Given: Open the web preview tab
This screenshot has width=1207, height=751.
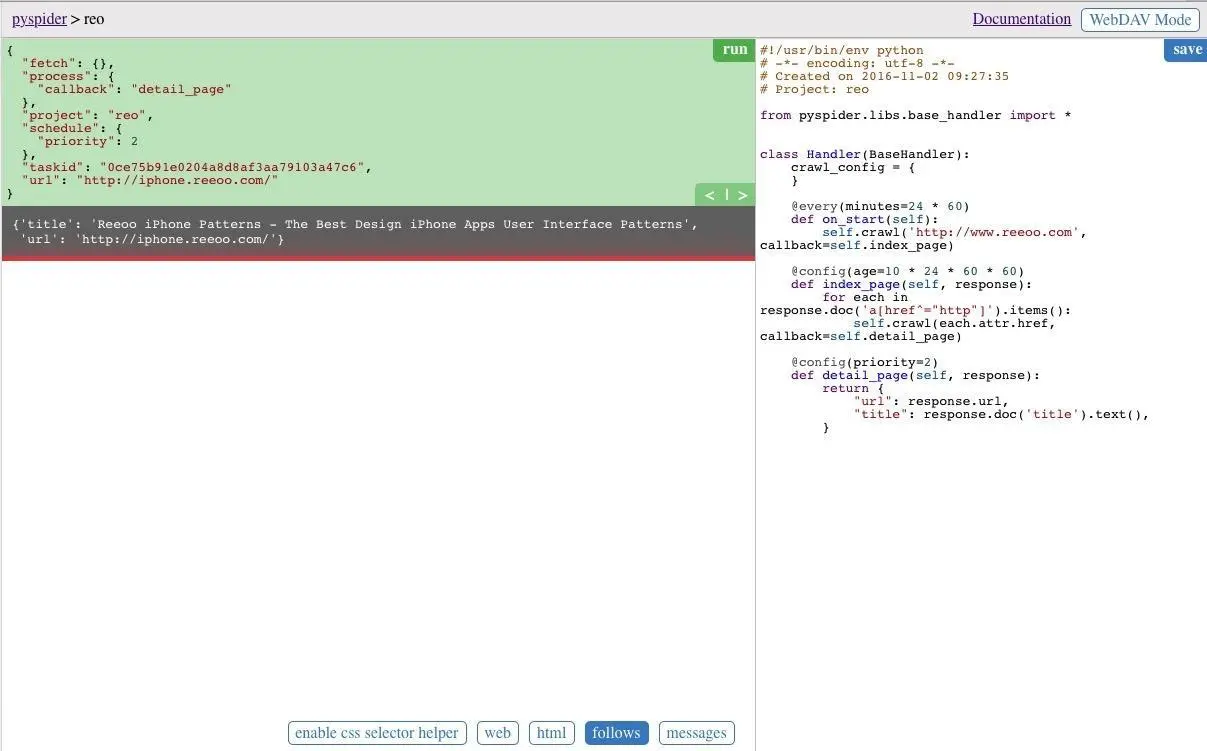Looking at the screenshot, I should click(497, 733).
